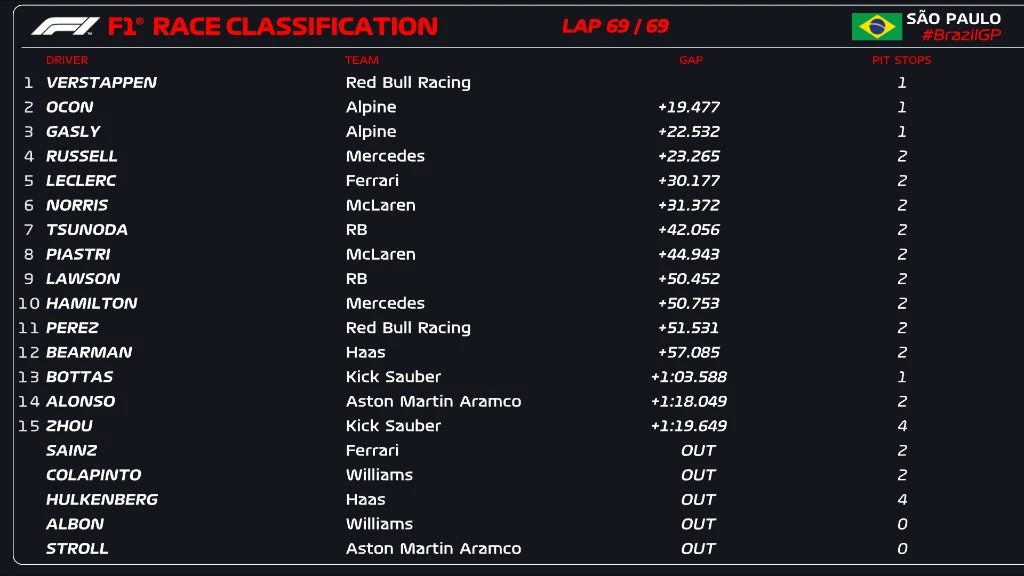This screenshot has height=576, width=1024.
Task: Click Aston Martin Aramco next to ALONSO
Action: [x=433, y=402]
